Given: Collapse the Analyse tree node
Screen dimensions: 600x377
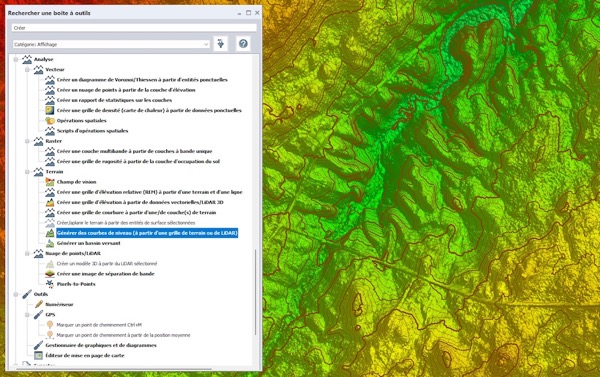Looking at the screenshot, I should click(16, 59).
